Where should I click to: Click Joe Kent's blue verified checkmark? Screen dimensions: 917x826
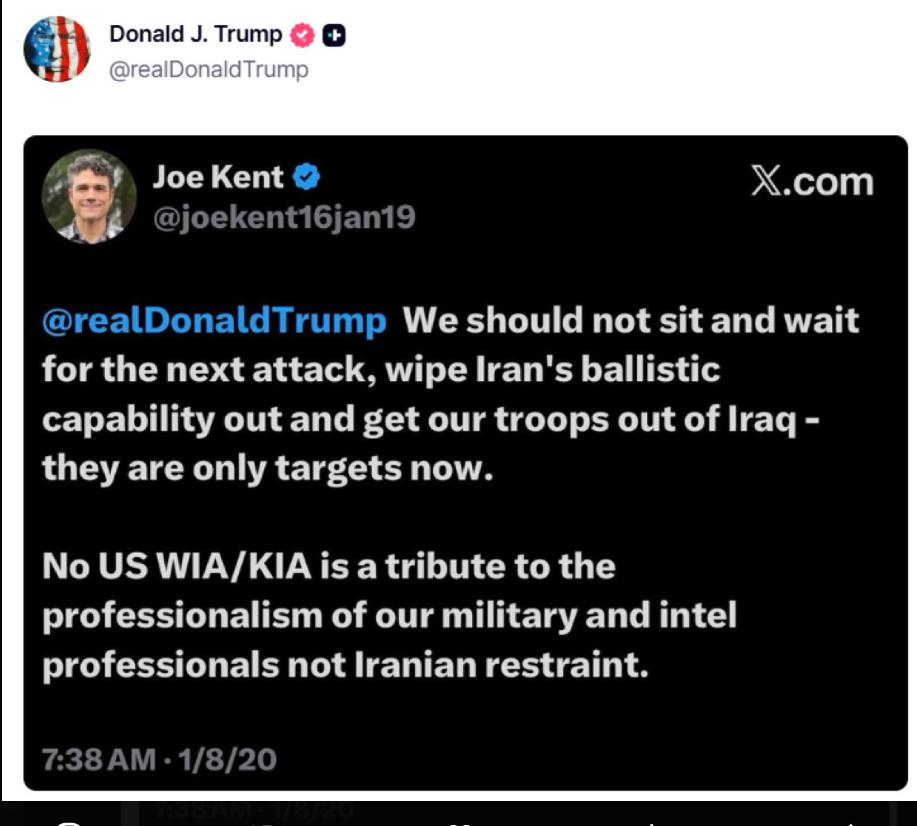coord(306,178)
